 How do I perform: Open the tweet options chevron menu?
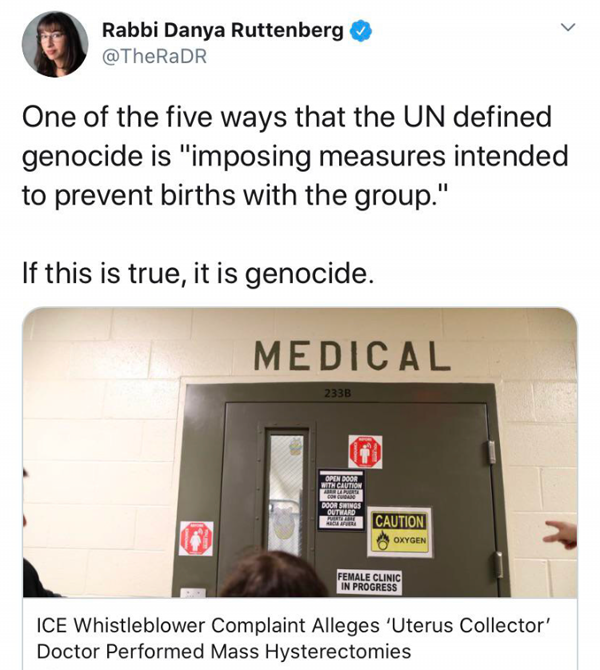(x=568, y=27)
